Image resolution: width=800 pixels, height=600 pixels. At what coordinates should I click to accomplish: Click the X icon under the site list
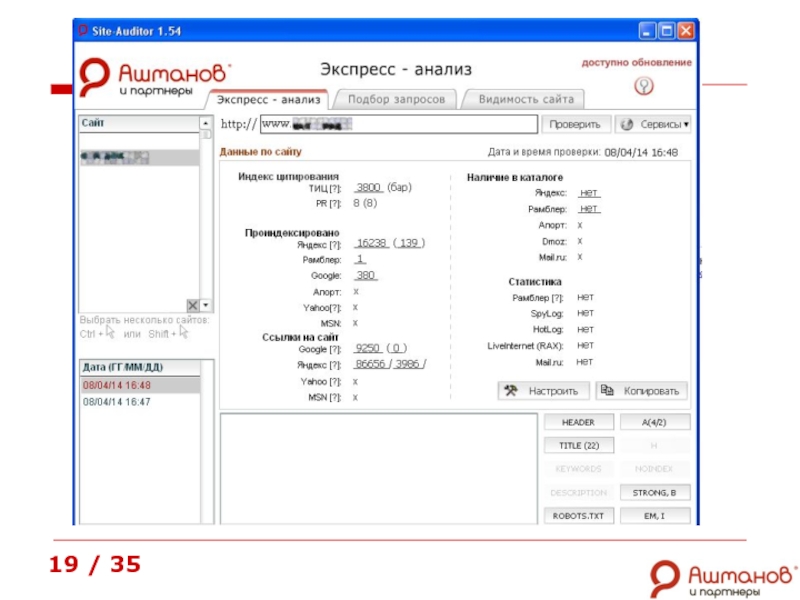click(192, 305)
